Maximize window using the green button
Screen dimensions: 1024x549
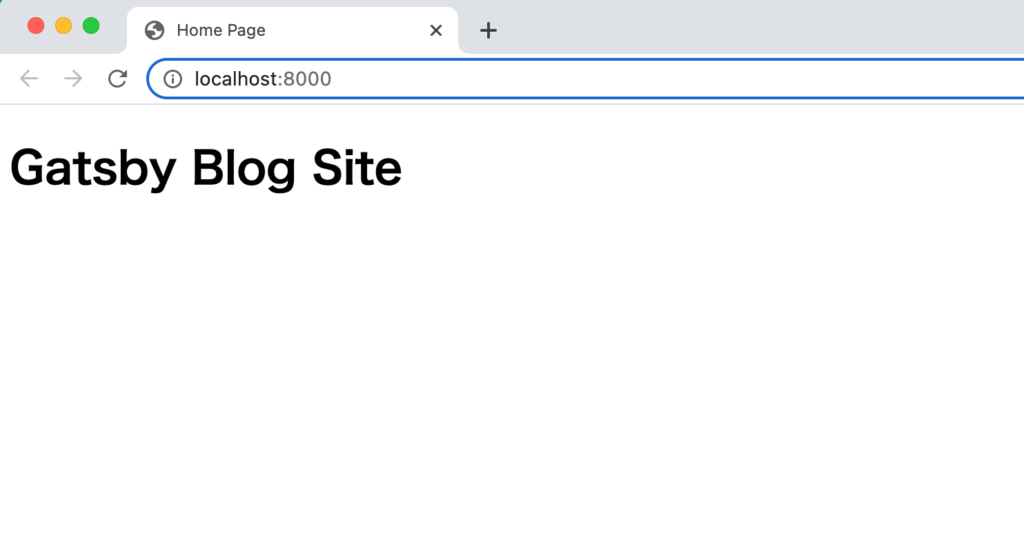coord(91,26)
